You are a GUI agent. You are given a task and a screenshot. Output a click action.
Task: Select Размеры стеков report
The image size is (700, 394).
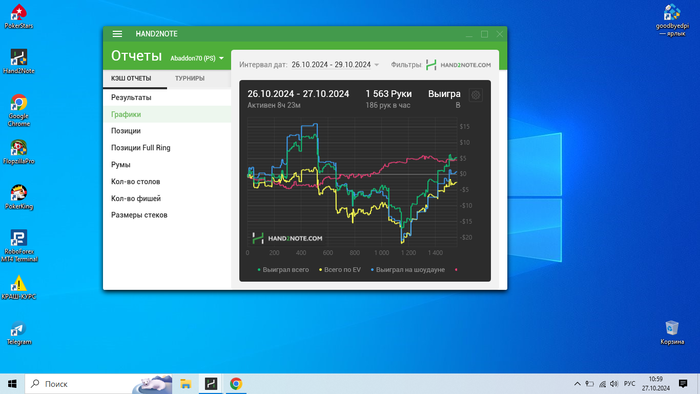point(167,215)
